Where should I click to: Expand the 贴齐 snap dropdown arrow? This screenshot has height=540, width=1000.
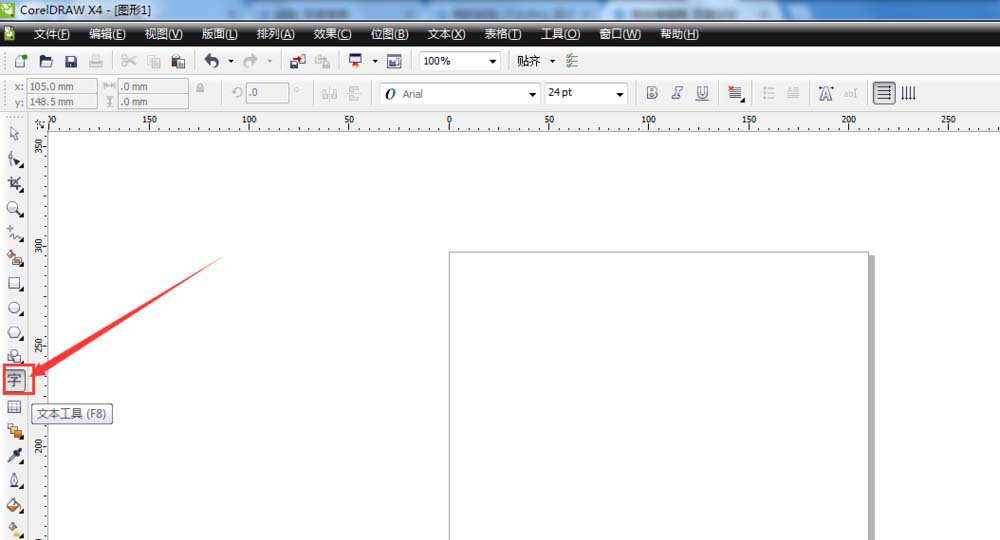(x=552, y=61)
